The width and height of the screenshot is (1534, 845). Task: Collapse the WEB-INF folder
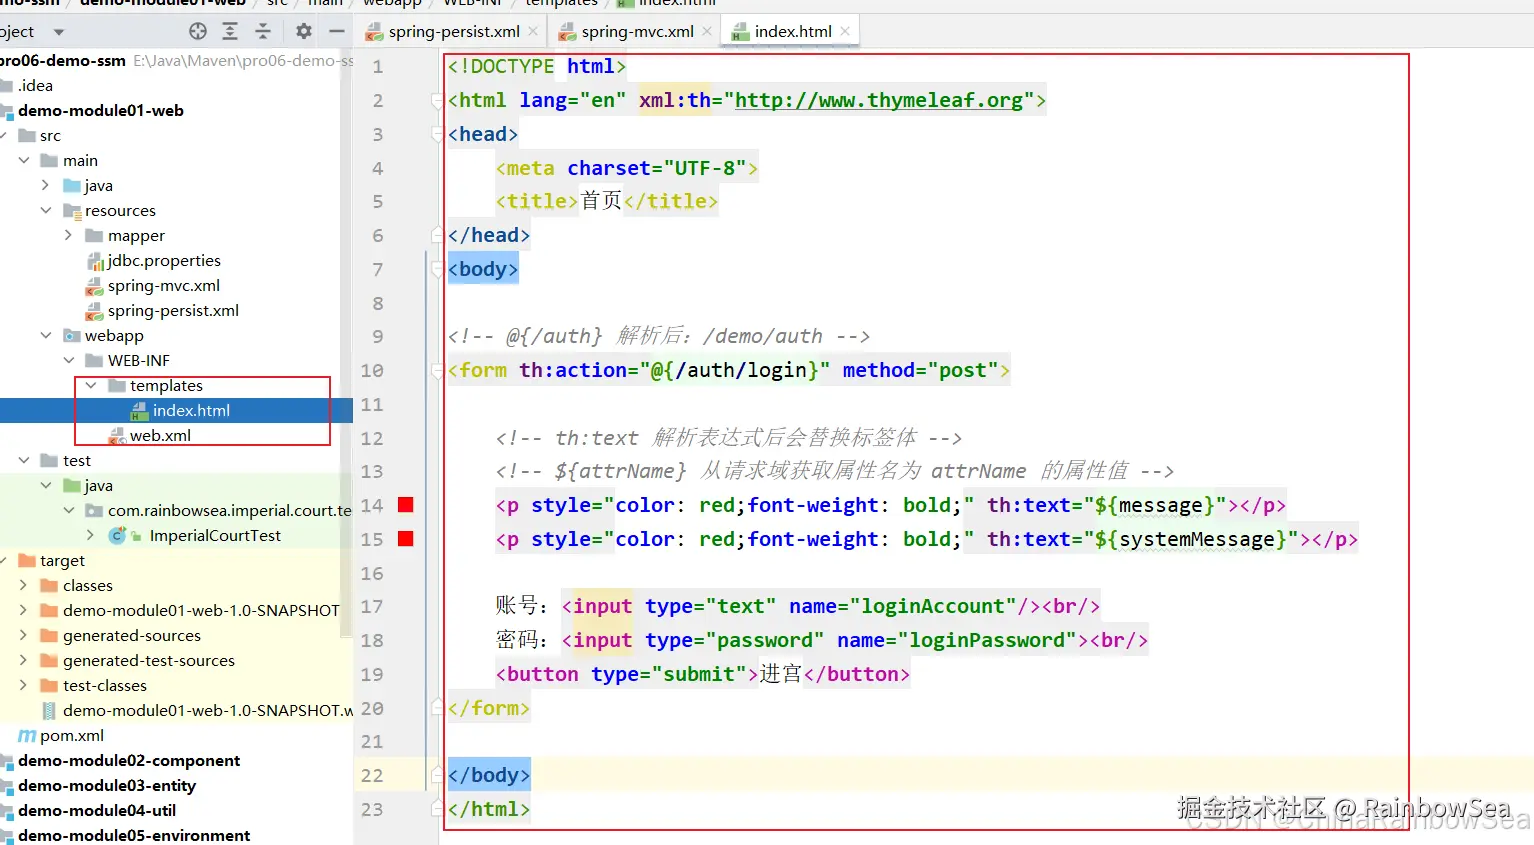tap(69, 360)
